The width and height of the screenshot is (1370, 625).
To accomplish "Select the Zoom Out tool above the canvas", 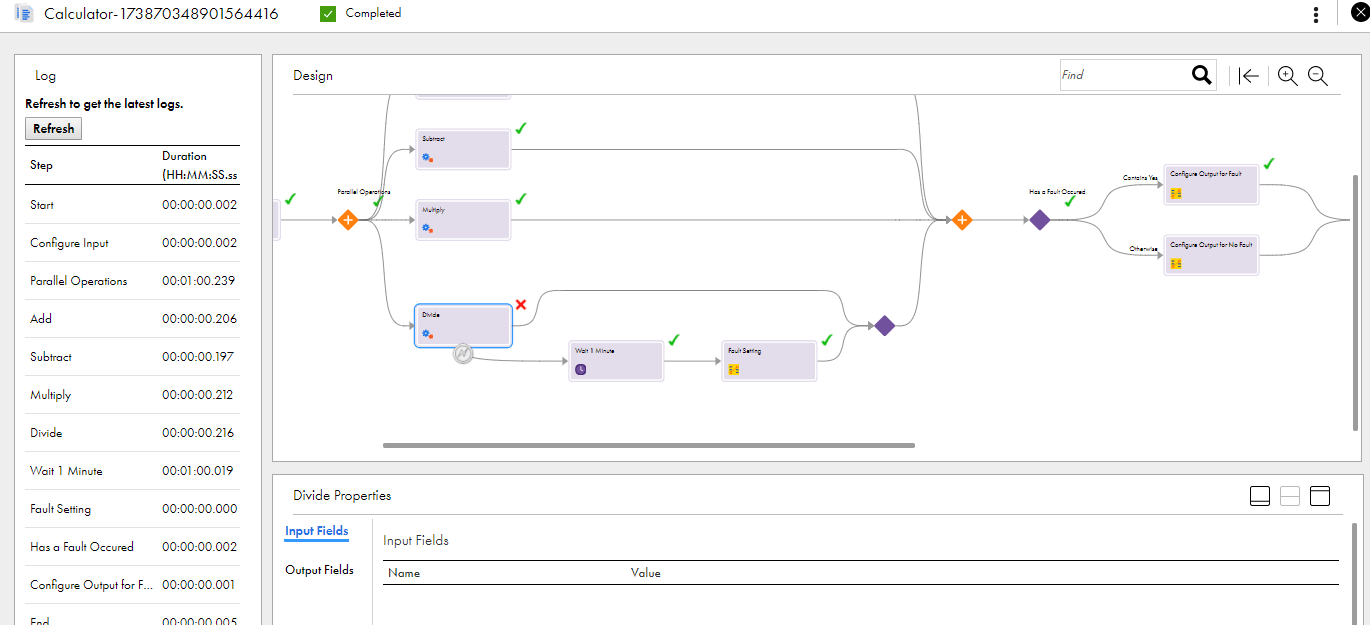I will [1318, 75].
